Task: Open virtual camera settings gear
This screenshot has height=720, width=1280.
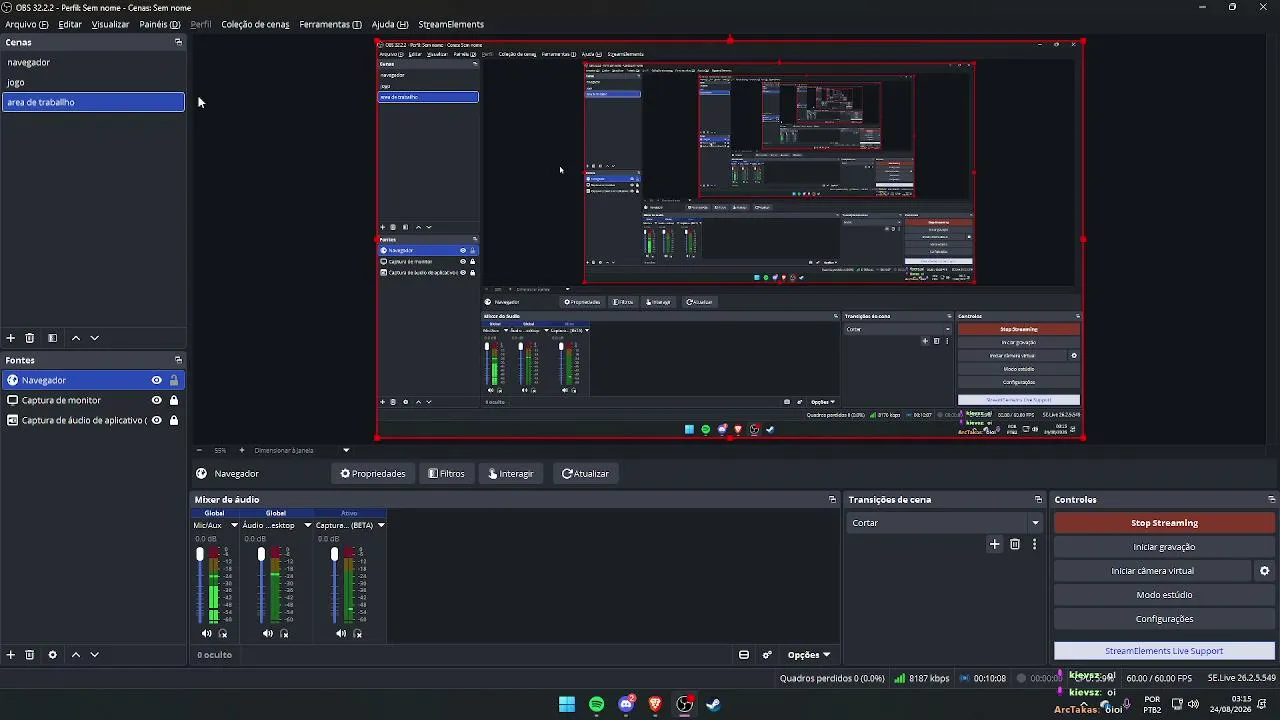Action: click(1264, 571)
